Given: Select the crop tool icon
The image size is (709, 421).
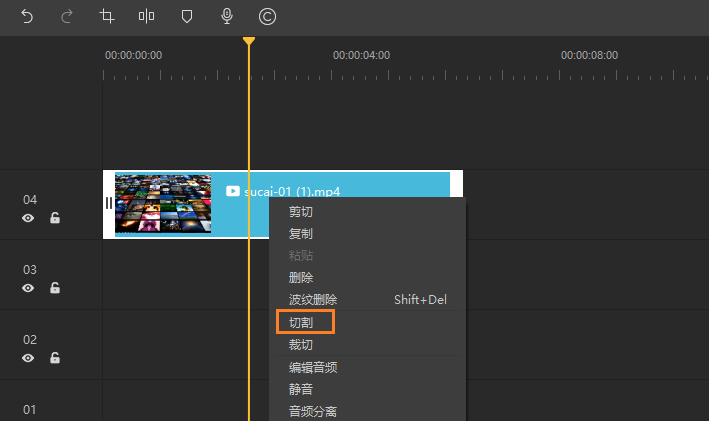Looking at the screenshot, I should [107, 17].
